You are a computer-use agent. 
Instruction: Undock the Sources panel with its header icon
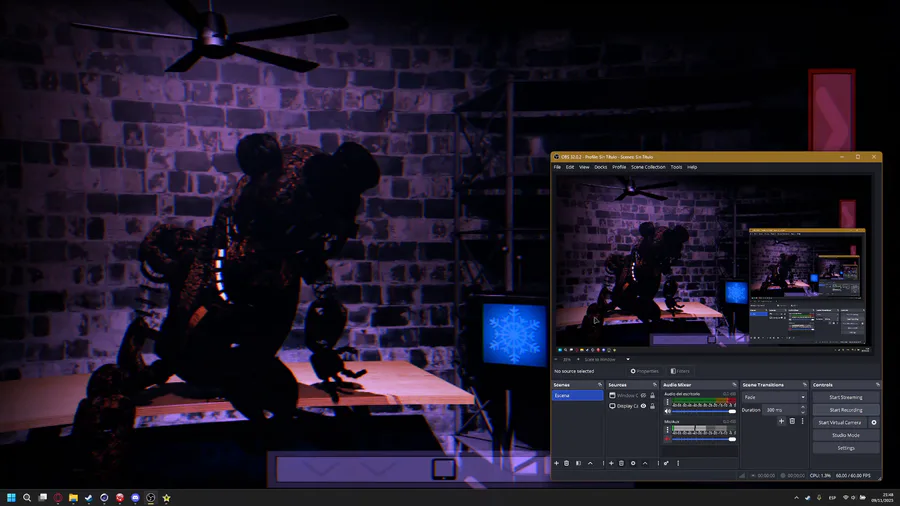(x=654, y=385)
